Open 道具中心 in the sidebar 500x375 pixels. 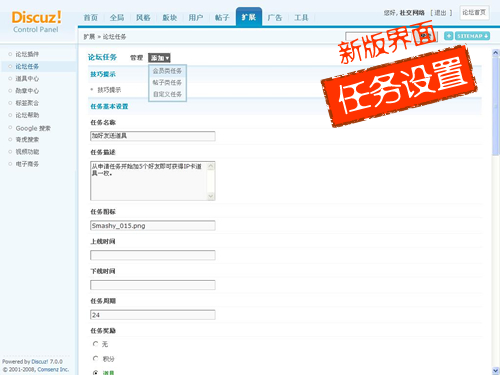(x=27, y=79)
